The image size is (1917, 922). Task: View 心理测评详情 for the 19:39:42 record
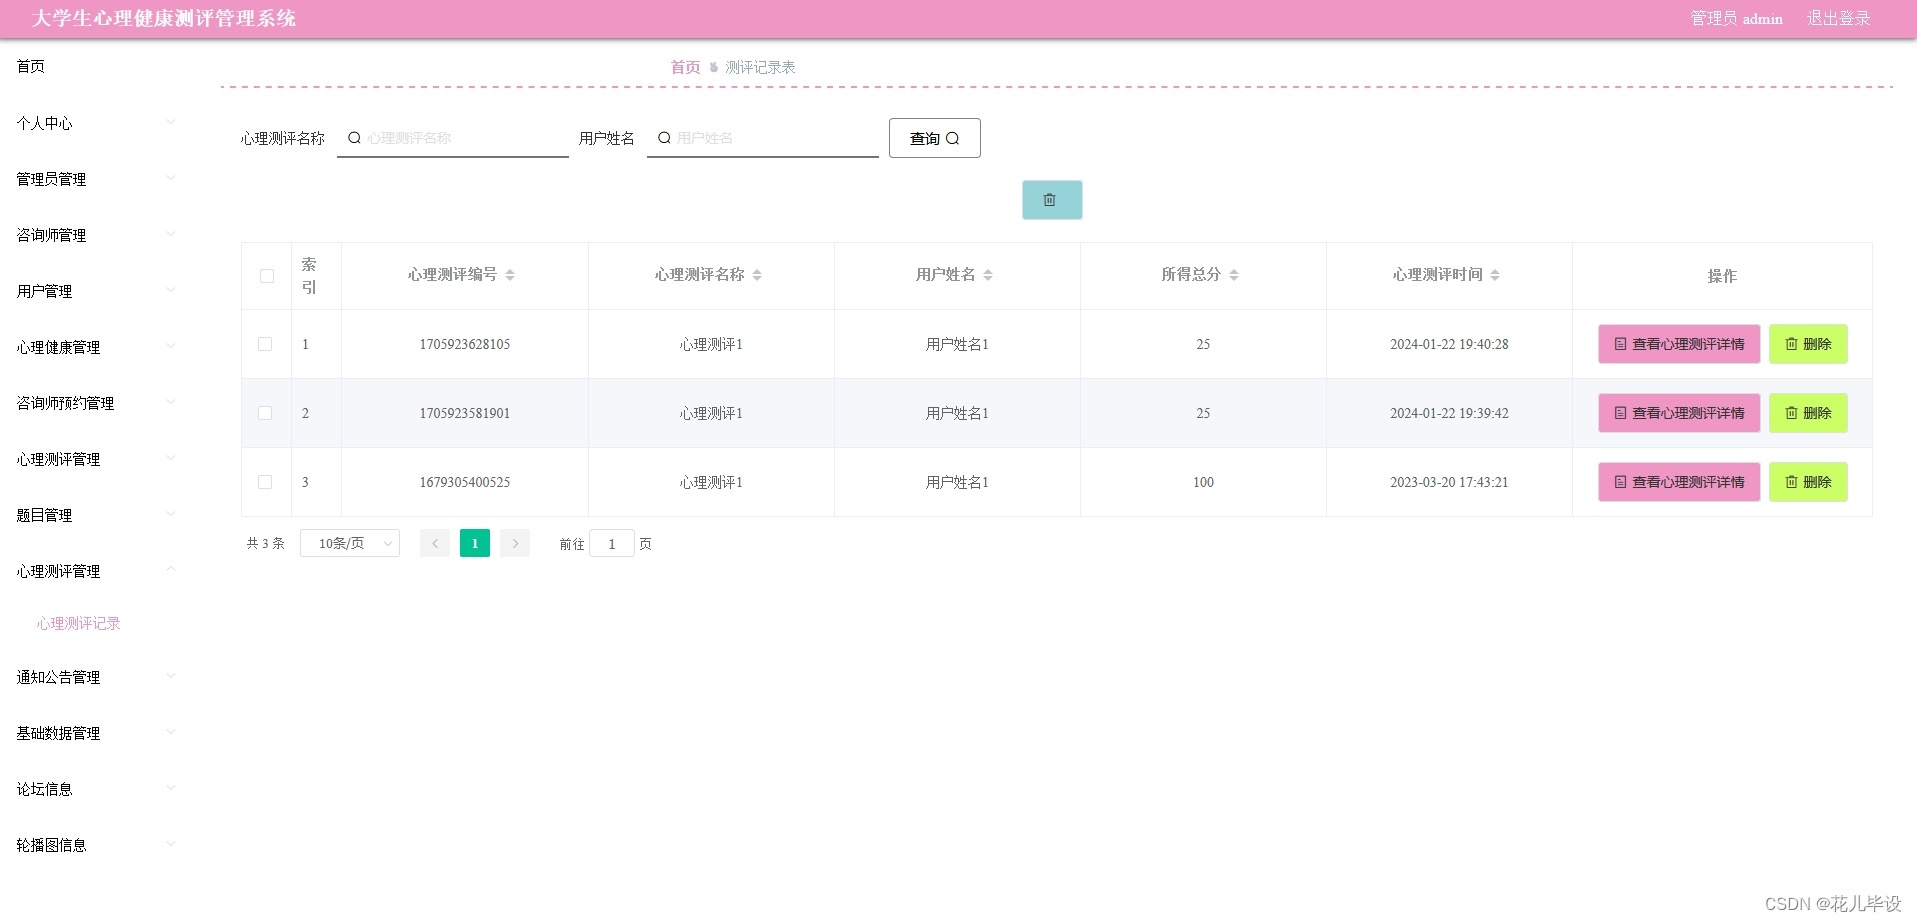[x=1679, y=413]
